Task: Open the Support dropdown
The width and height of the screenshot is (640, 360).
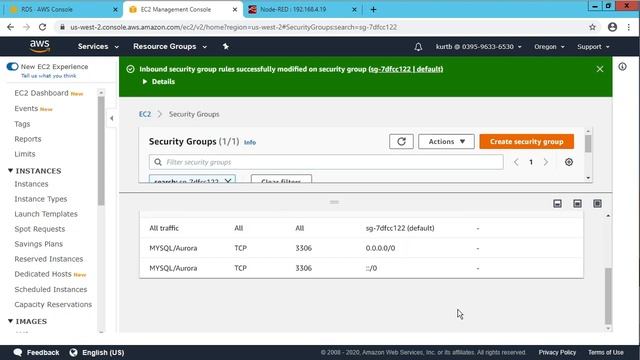Action: (x=593, y=47)
